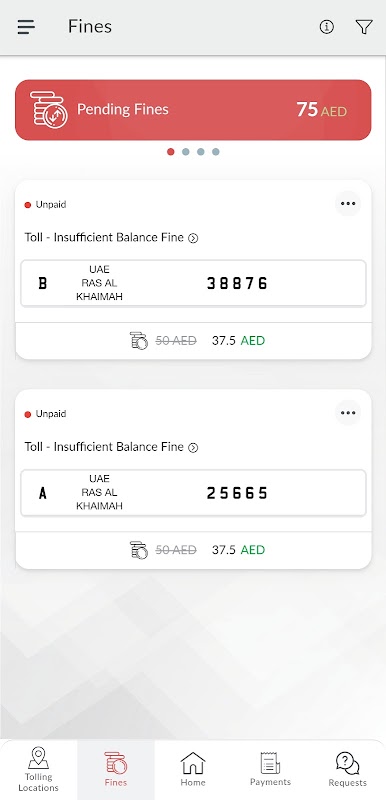The width and height of the screenshot is (386, 800).
Task: Tap coin icon beside second fine's 50 AED
Action: pyautogui.click(x=139, y=549)
